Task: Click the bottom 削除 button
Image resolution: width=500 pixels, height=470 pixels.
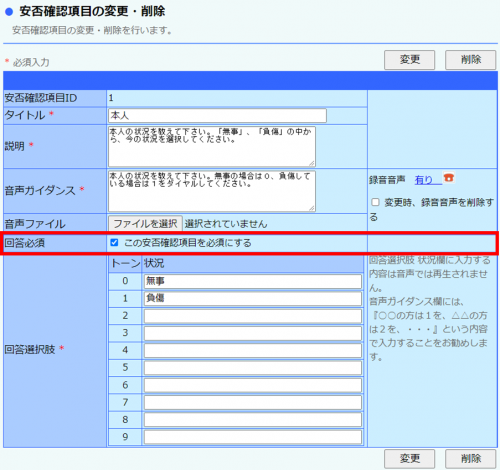Action: (x=471, y=459)
